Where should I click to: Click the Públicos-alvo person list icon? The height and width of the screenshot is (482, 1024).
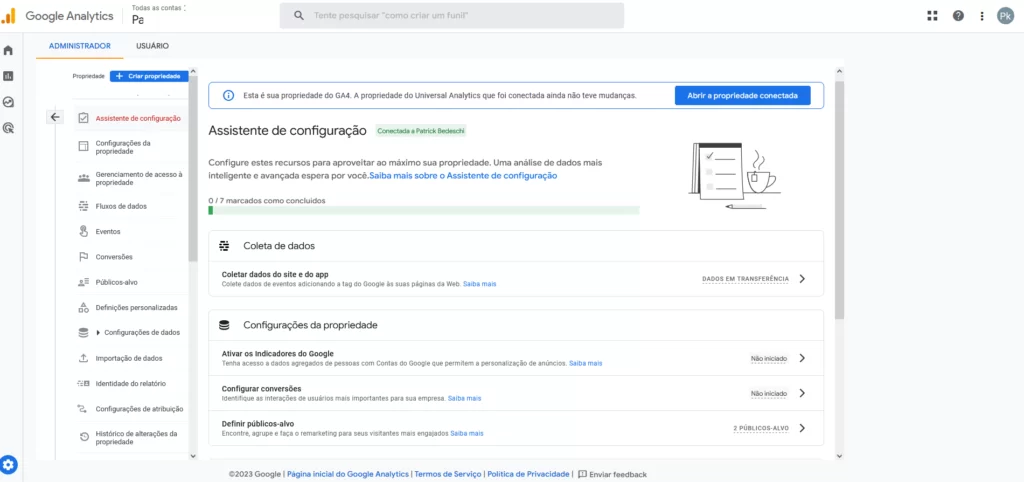point(83,282)
